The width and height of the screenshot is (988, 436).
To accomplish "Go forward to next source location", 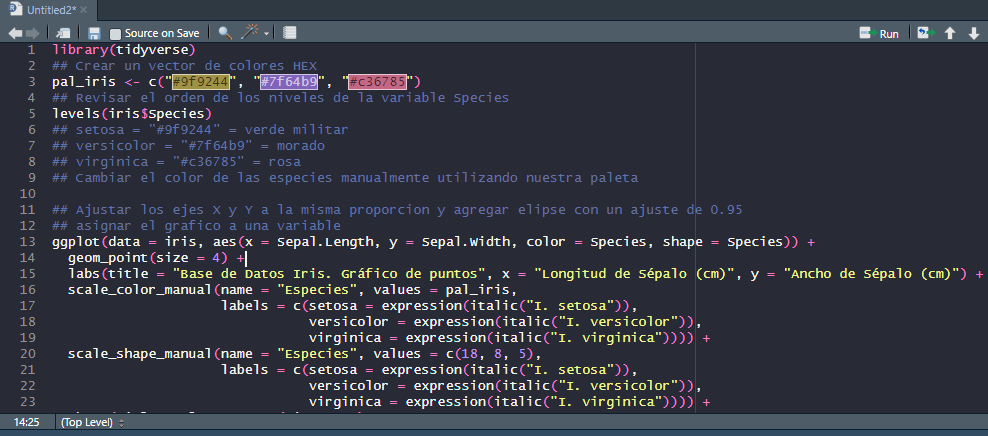I will [33, 33].
